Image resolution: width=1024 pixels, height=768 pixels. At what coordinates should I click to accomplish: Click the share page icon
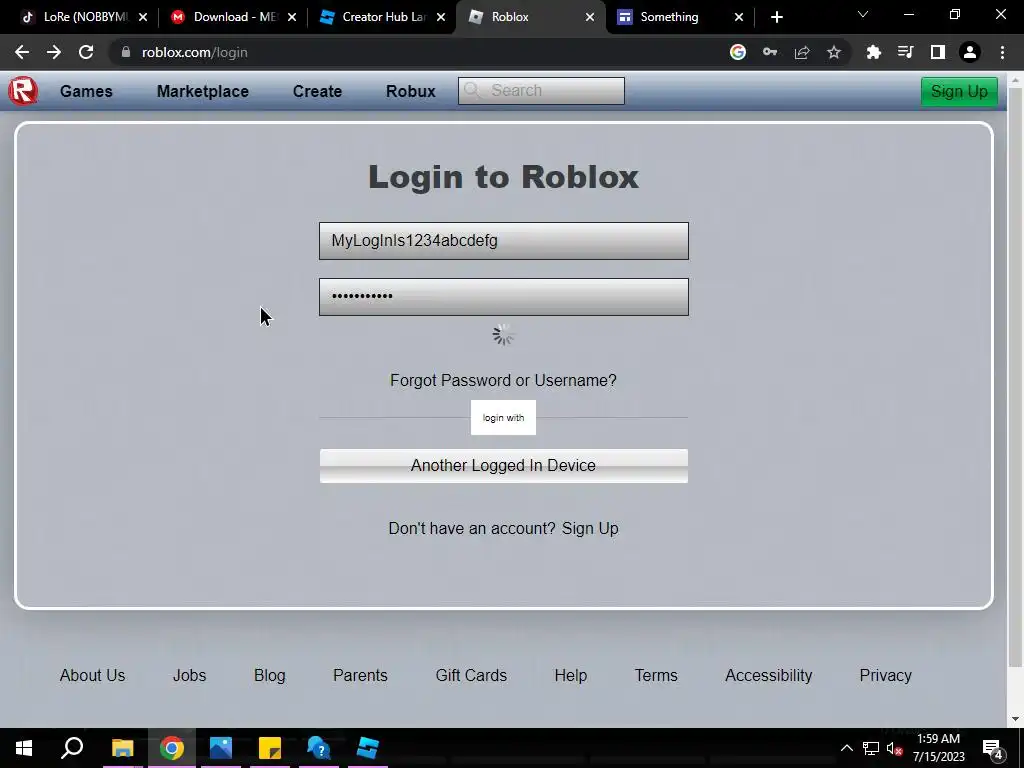tap(802, 52)
